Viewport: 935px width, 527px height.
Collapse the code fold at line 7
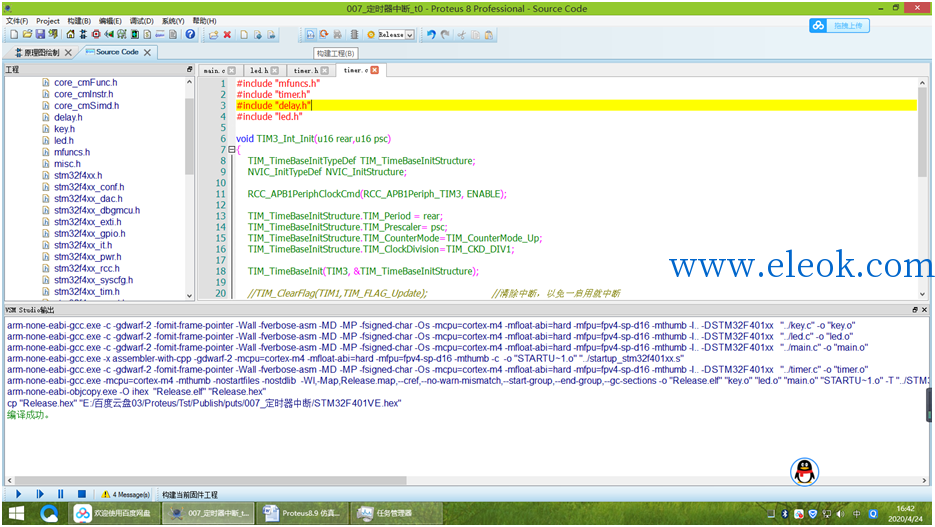point(231,150)
